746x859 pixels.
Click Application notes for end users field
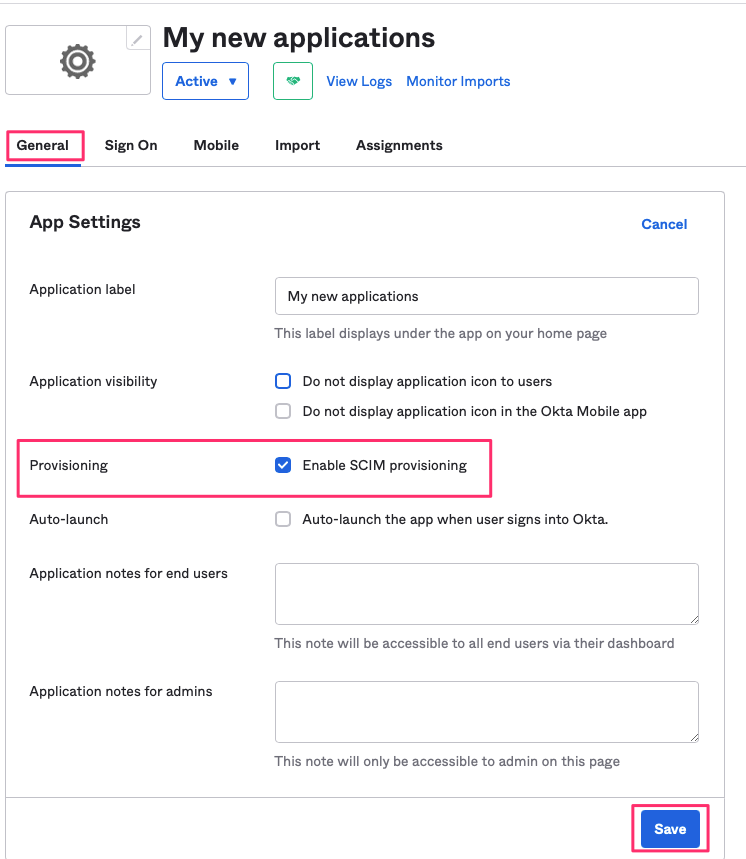click(487, 594)
